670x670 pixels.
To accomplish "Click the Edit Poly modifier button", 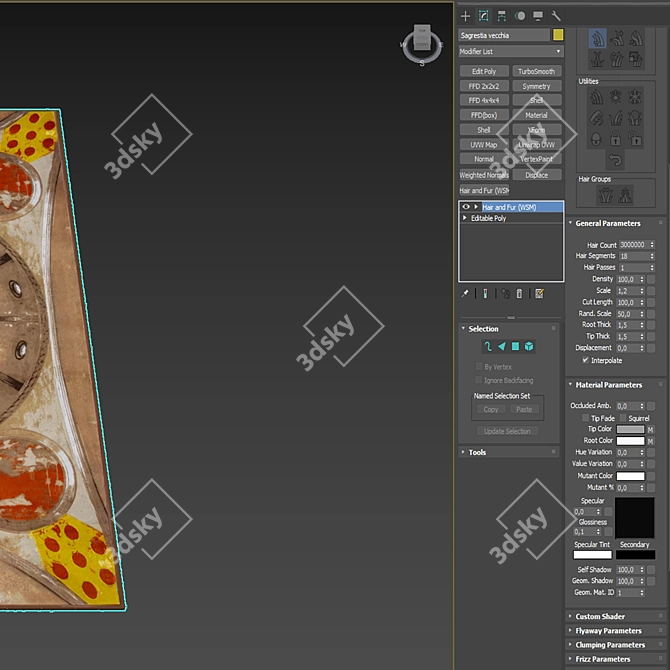I will (484, 71).
